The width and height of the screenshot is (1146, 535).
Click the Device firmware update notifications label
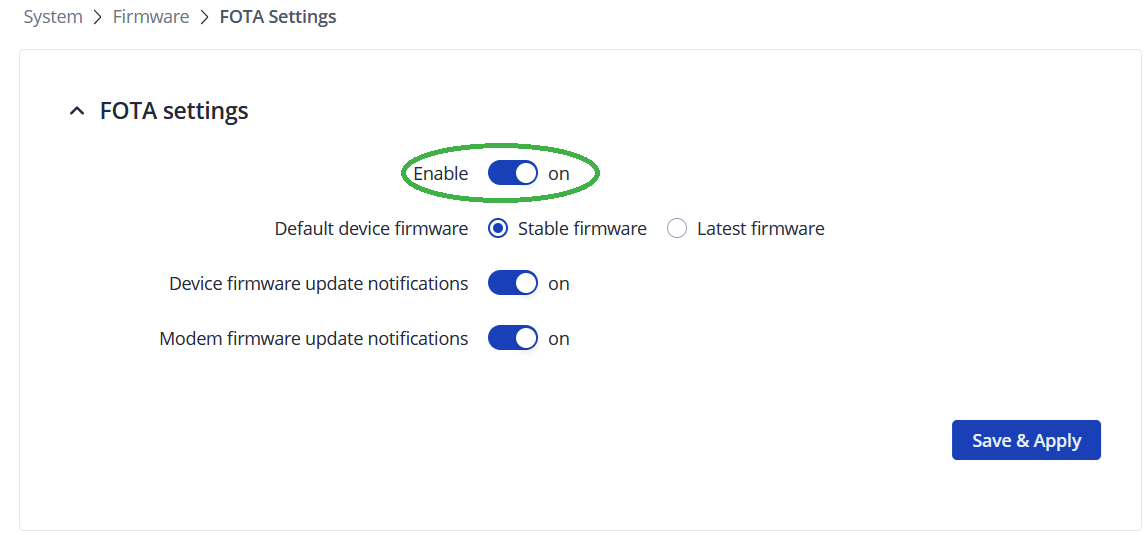coord(319,284)
